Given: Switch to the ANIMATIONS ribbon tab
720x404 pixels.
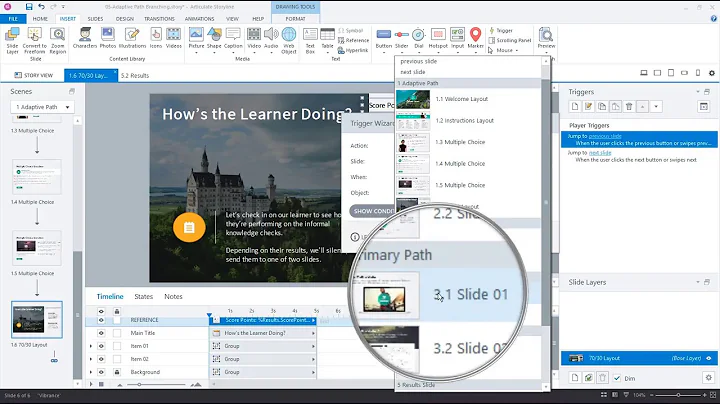Looking at the screenshot, I should pos(199,19).
